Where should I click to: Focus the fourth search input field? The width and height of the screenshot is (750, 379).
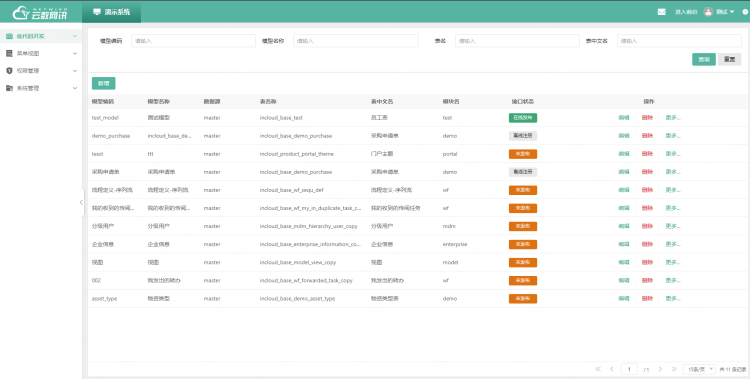[x=679, y=41]
